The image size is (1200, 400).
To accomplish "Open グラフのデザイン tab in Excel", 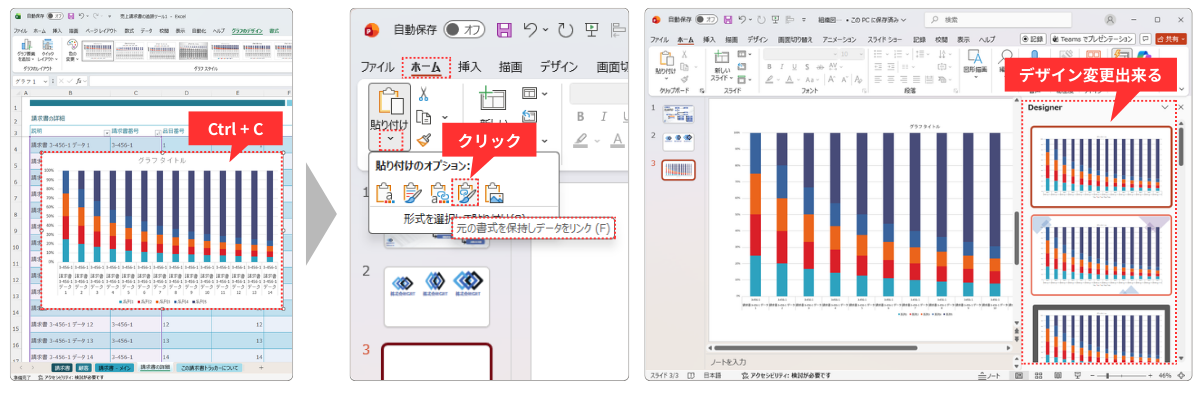I will (x=245, y=31).
